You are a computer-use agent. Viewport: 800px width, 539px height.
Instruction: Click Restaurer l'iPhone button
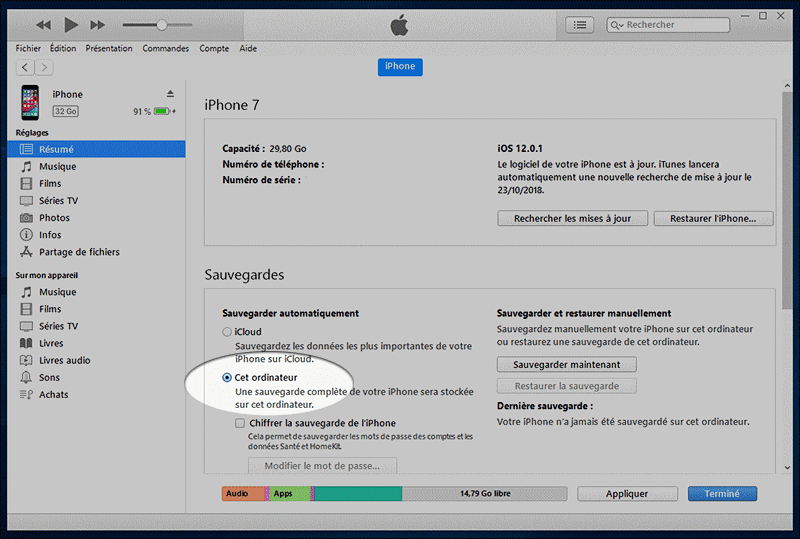(713, 218)
